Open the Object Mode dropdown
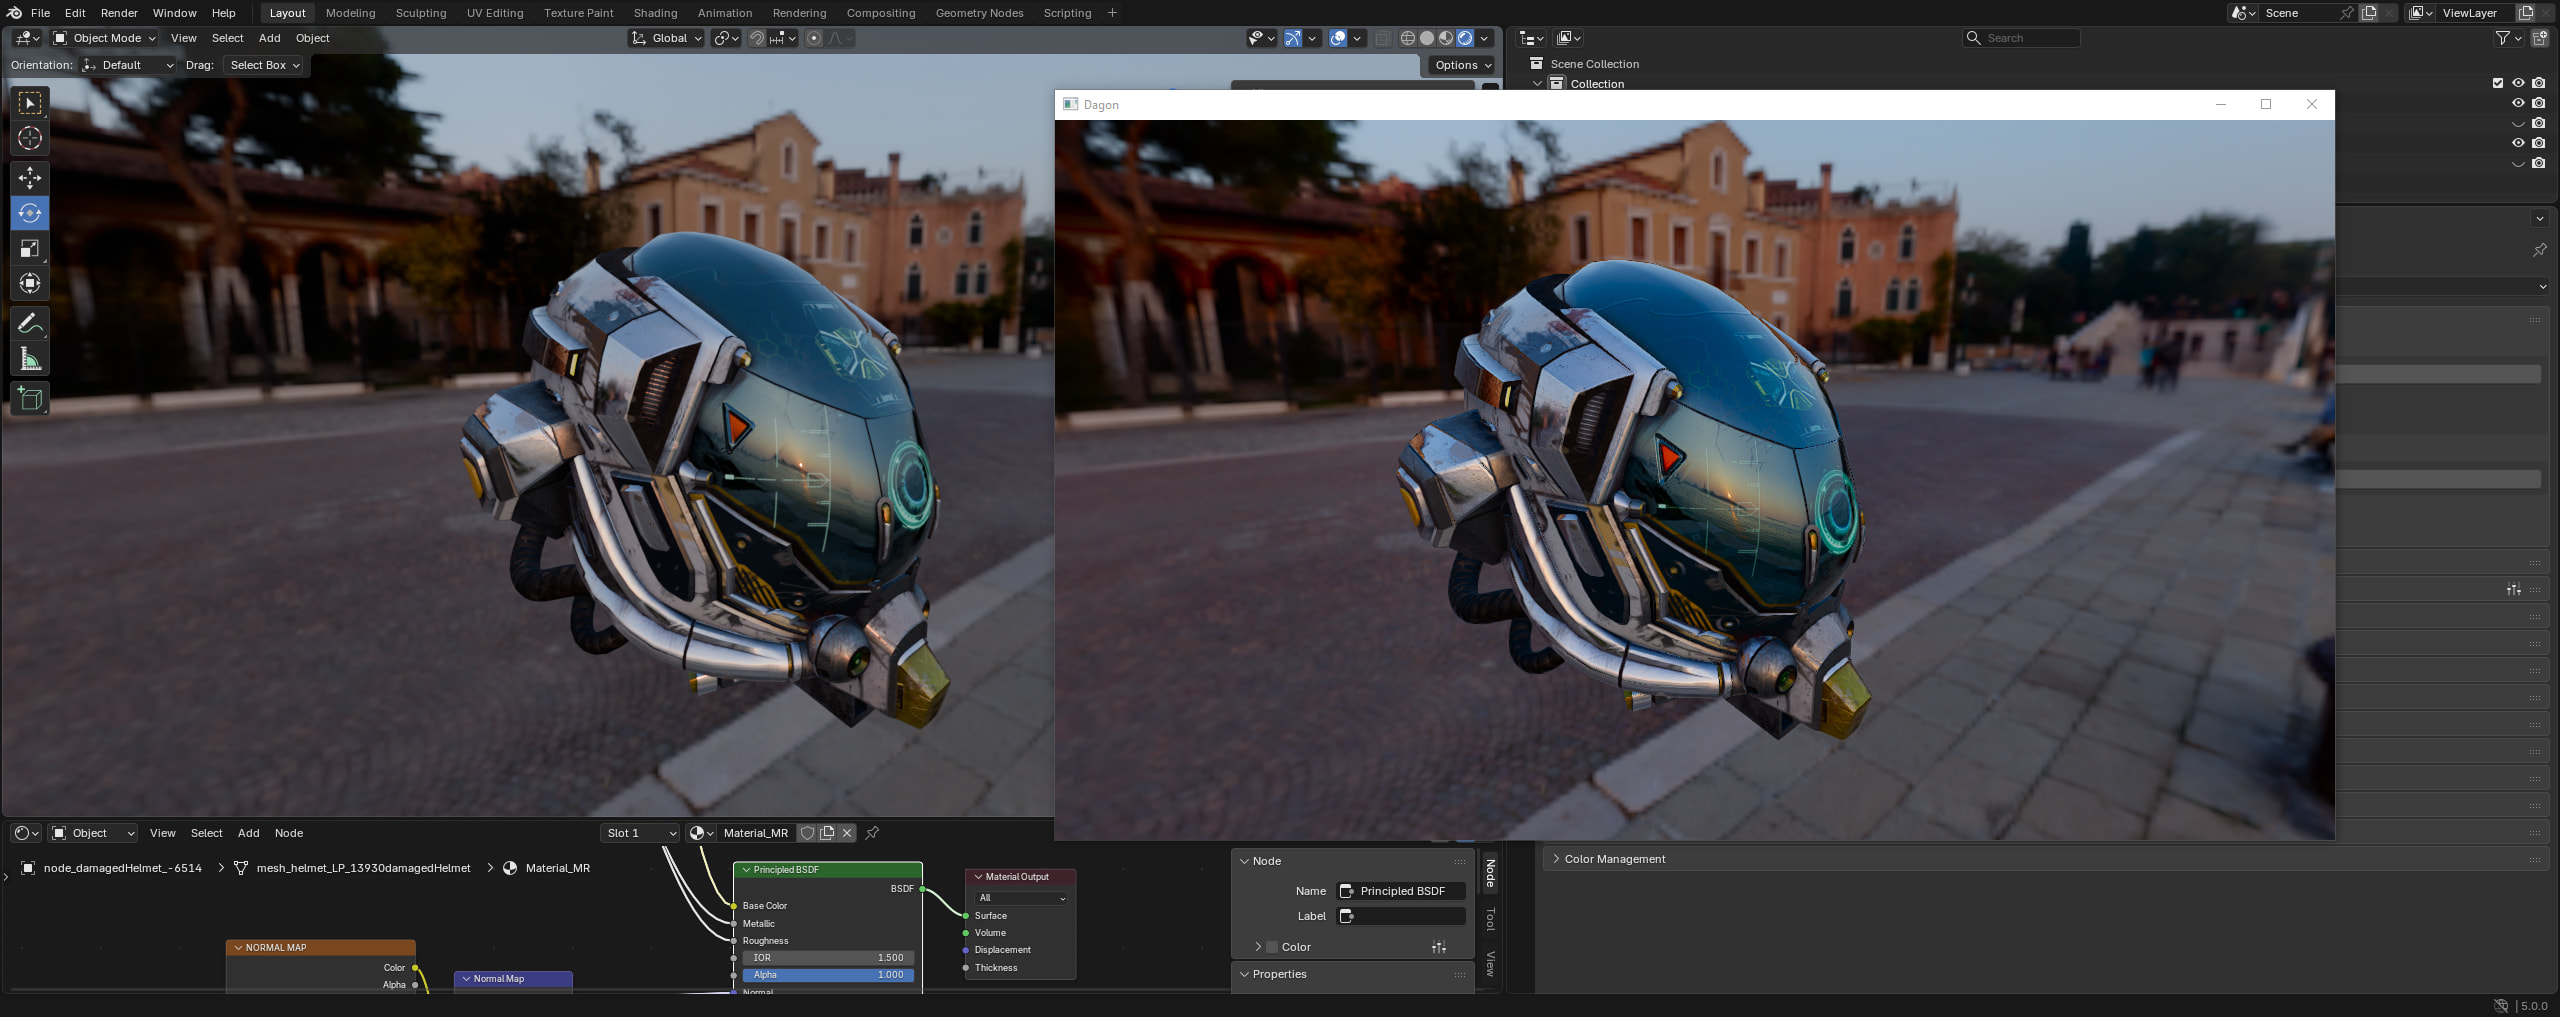The width and height of the screenshot is (2560, 1017). (105, 38)
